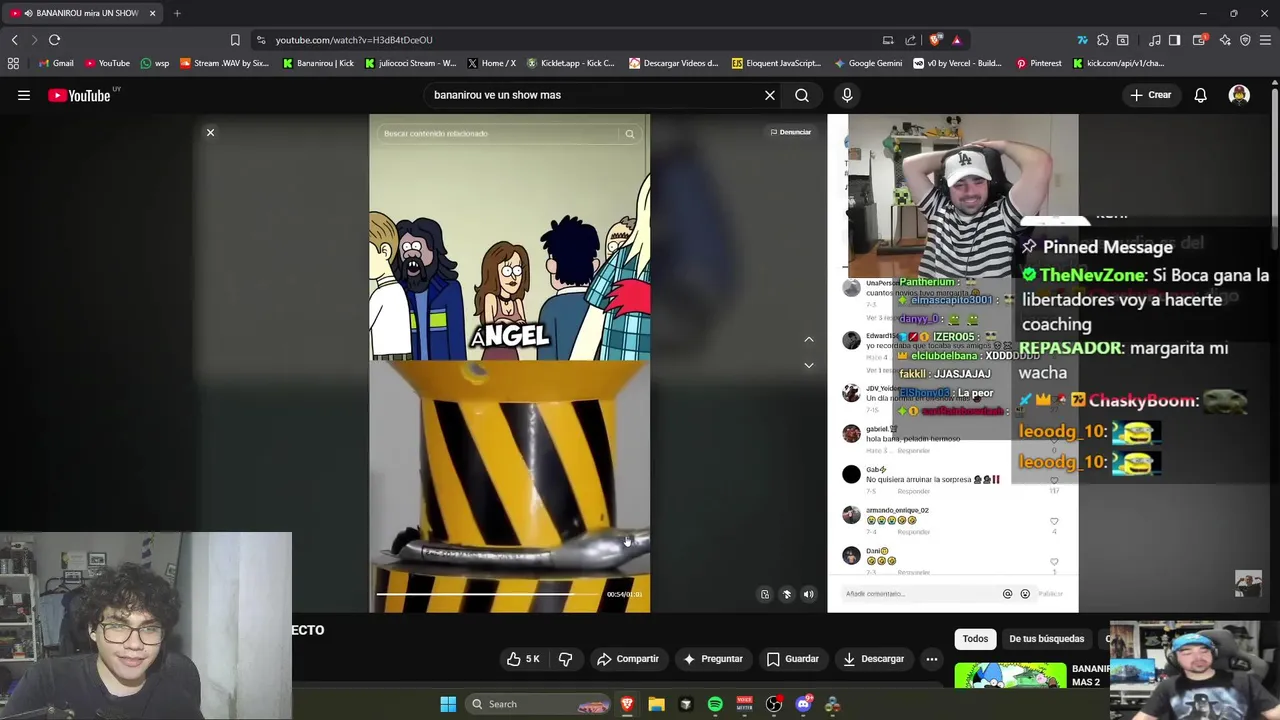Reply to Gab's comment via Responder
This screenshot has width=1280, height=720.
click(x=914, y=491)
